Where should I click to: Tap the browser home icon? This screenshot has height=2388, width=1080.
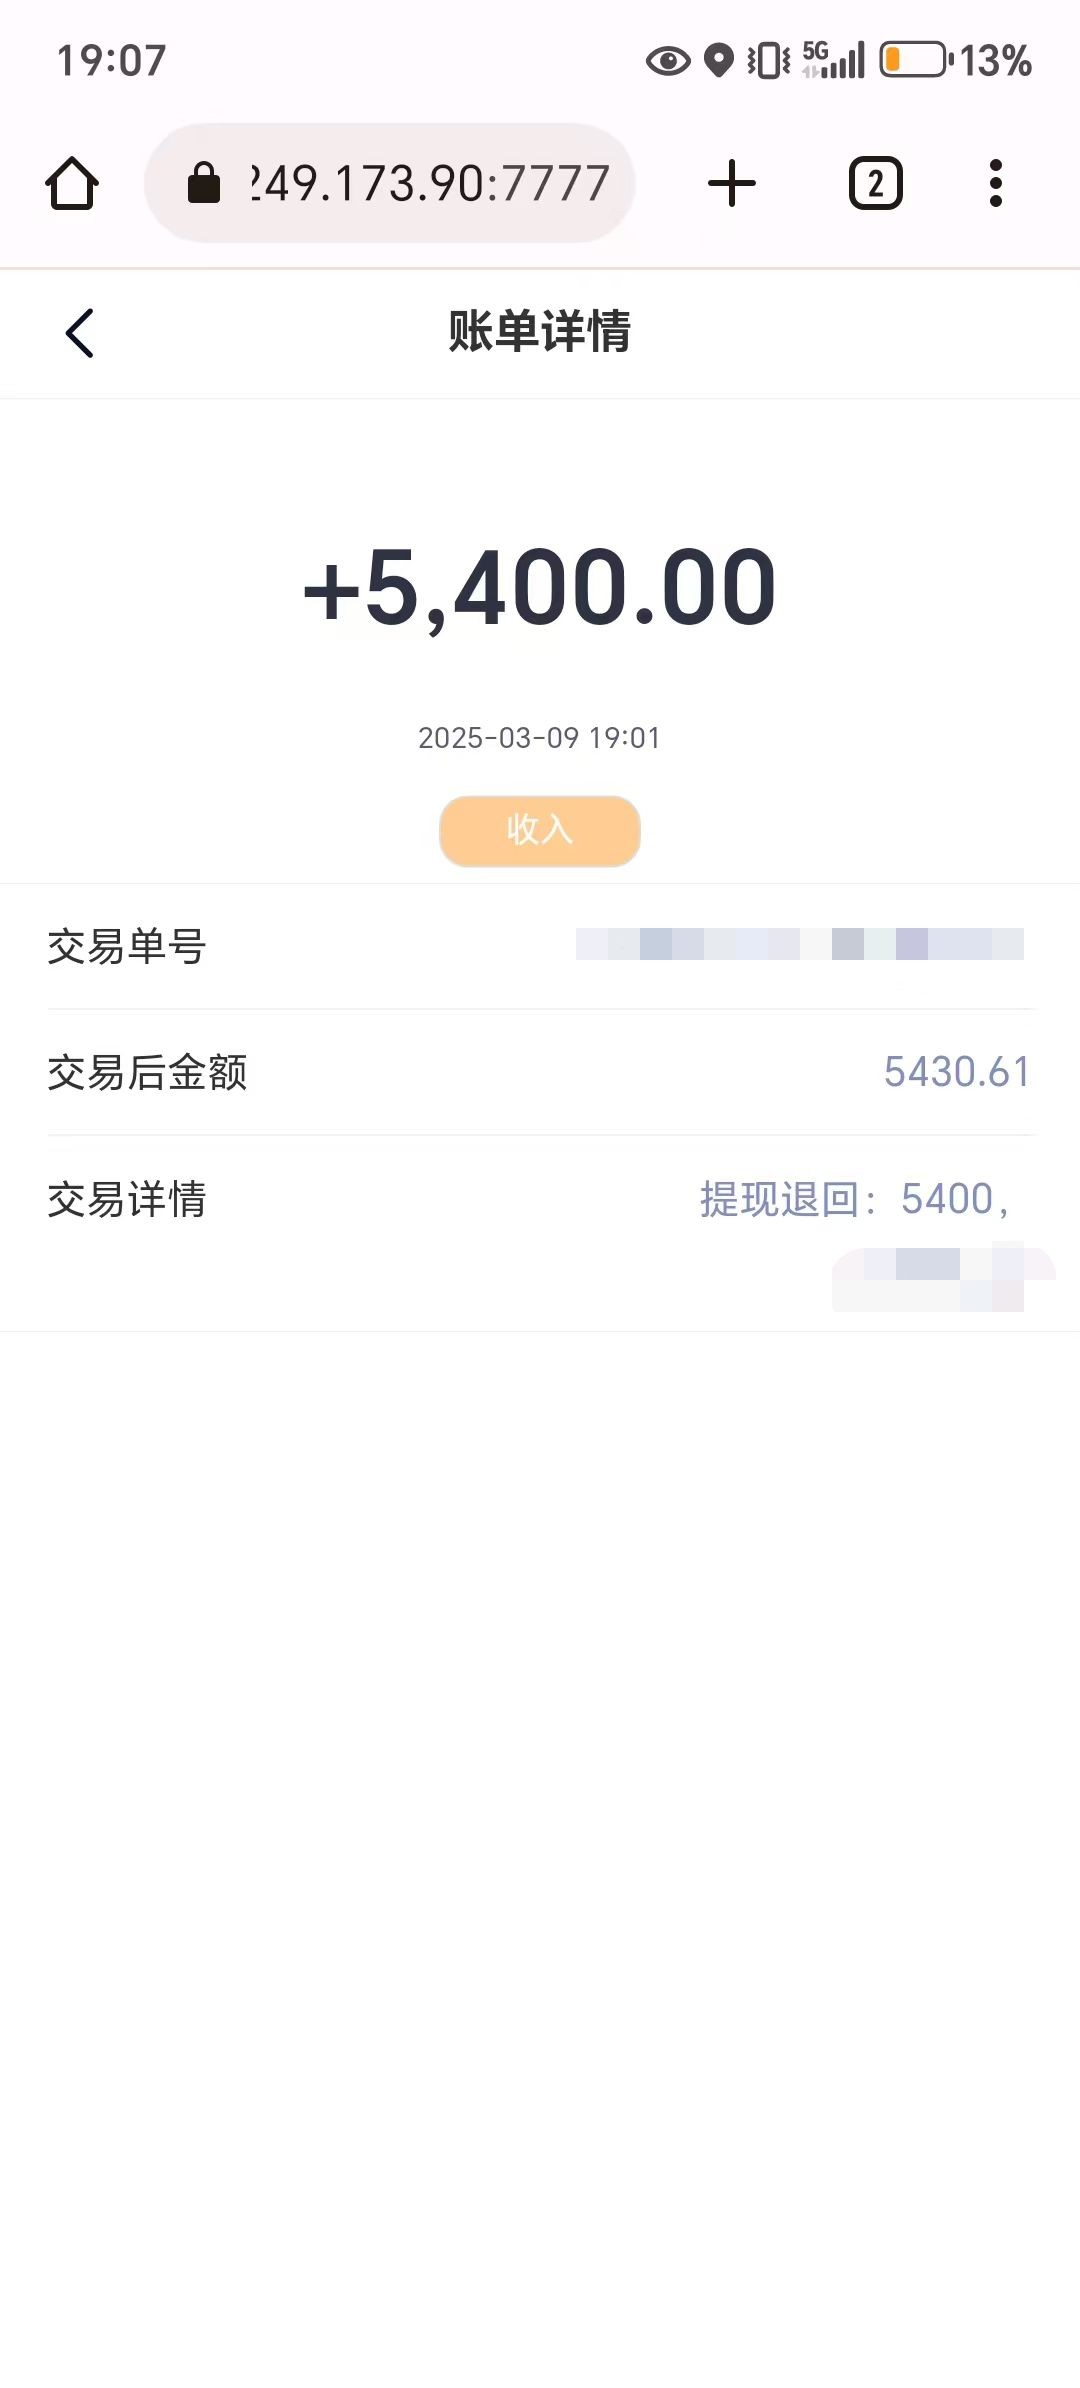point(72,184)
